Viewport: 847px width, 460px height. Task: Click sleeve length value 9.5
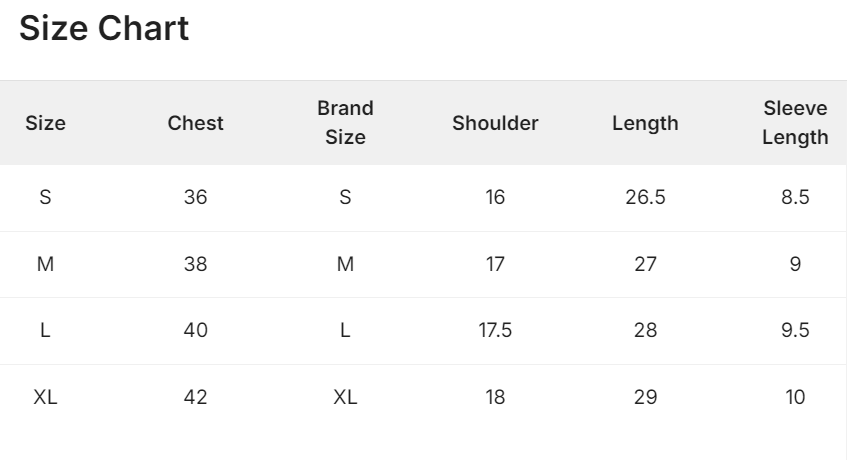point(795,330)
